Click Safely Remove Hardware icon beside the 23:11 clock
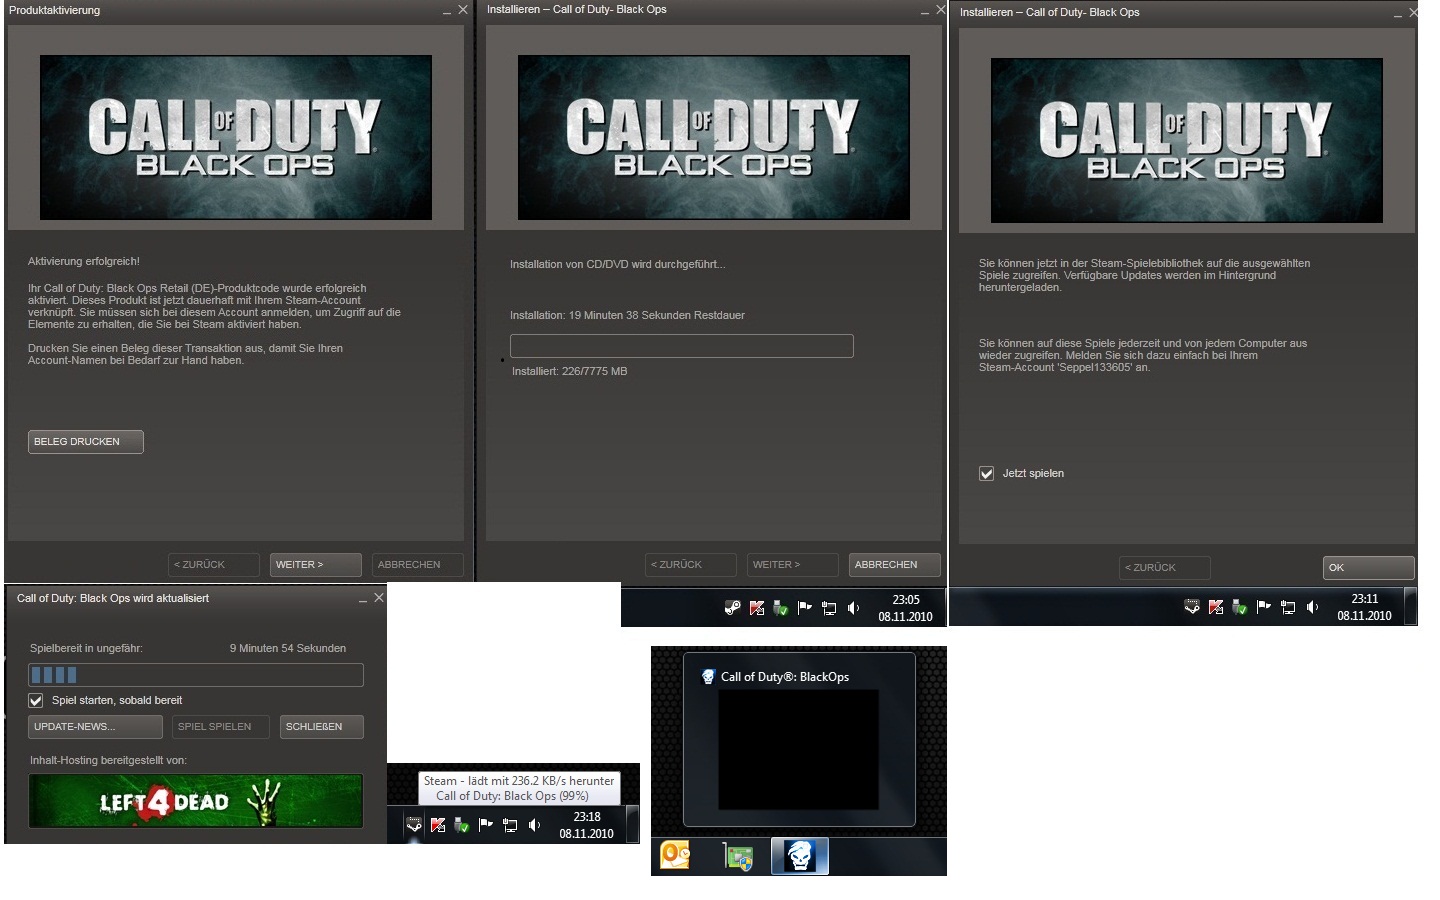Image resolution: width=1440 pixels, height=900 pixels. 1240,606
